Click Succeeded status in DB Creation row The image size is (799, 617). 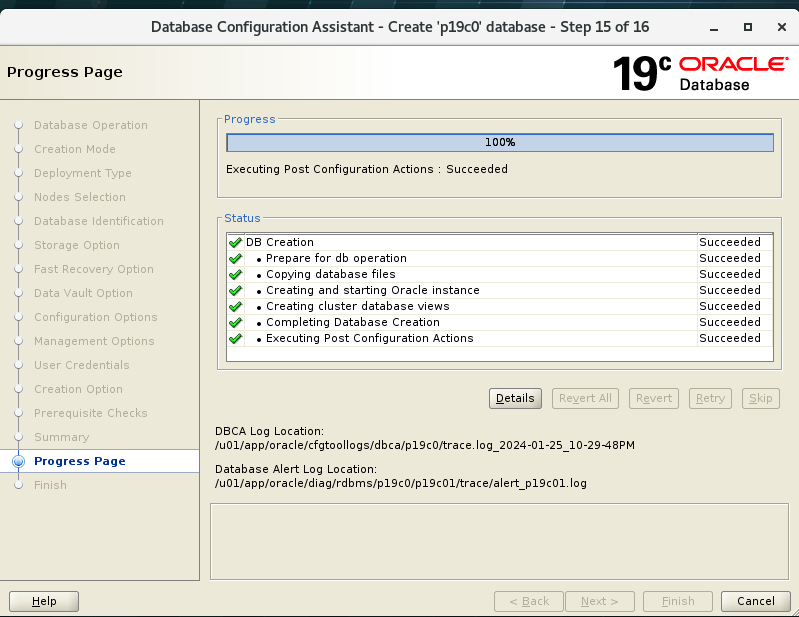click(730, 243)
